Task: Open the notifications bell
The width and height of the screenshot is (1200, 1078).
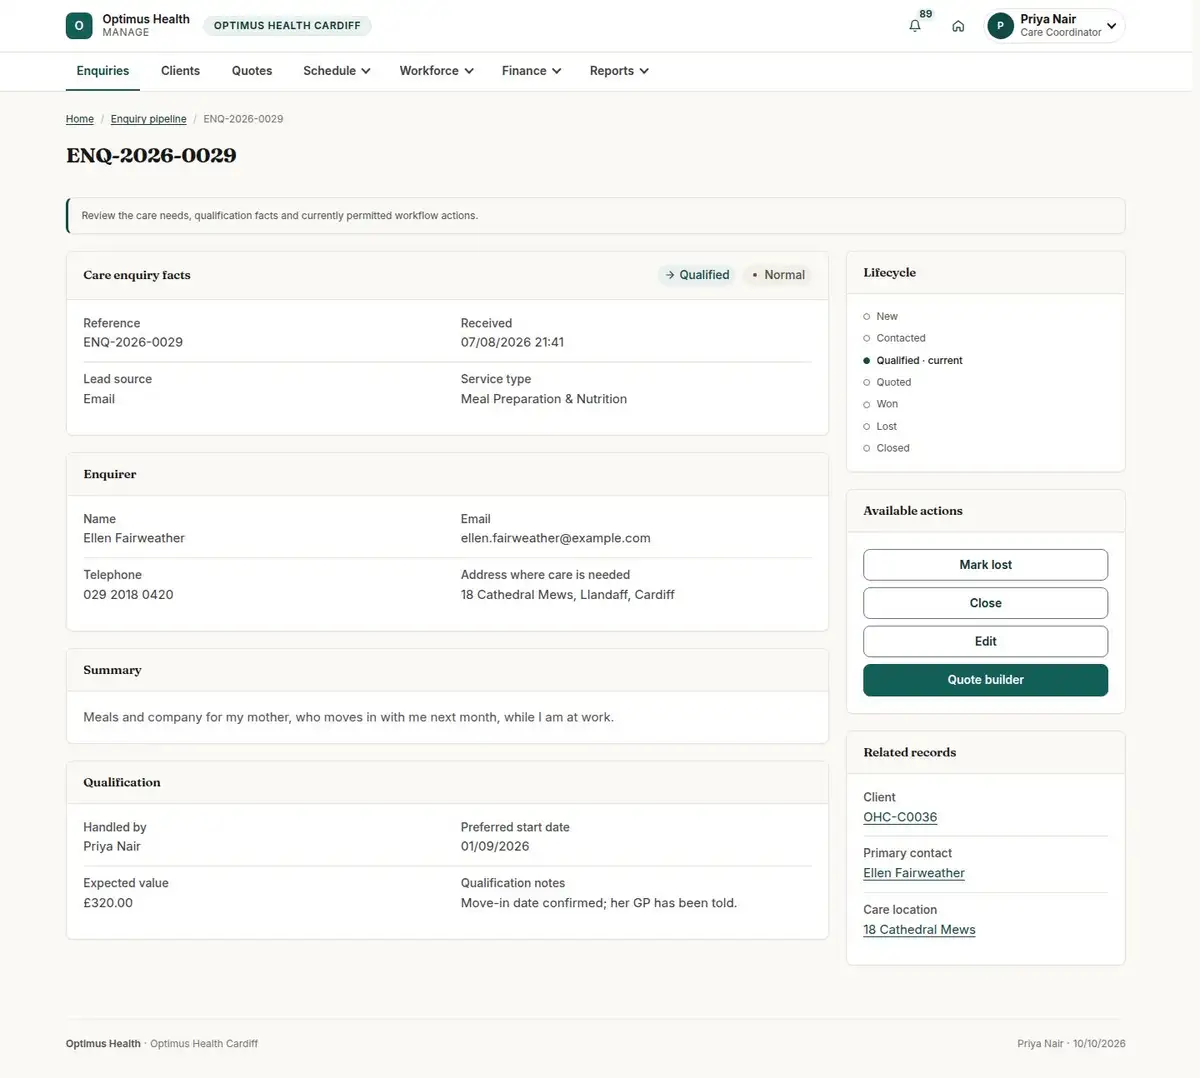Action: coord(915,26)
